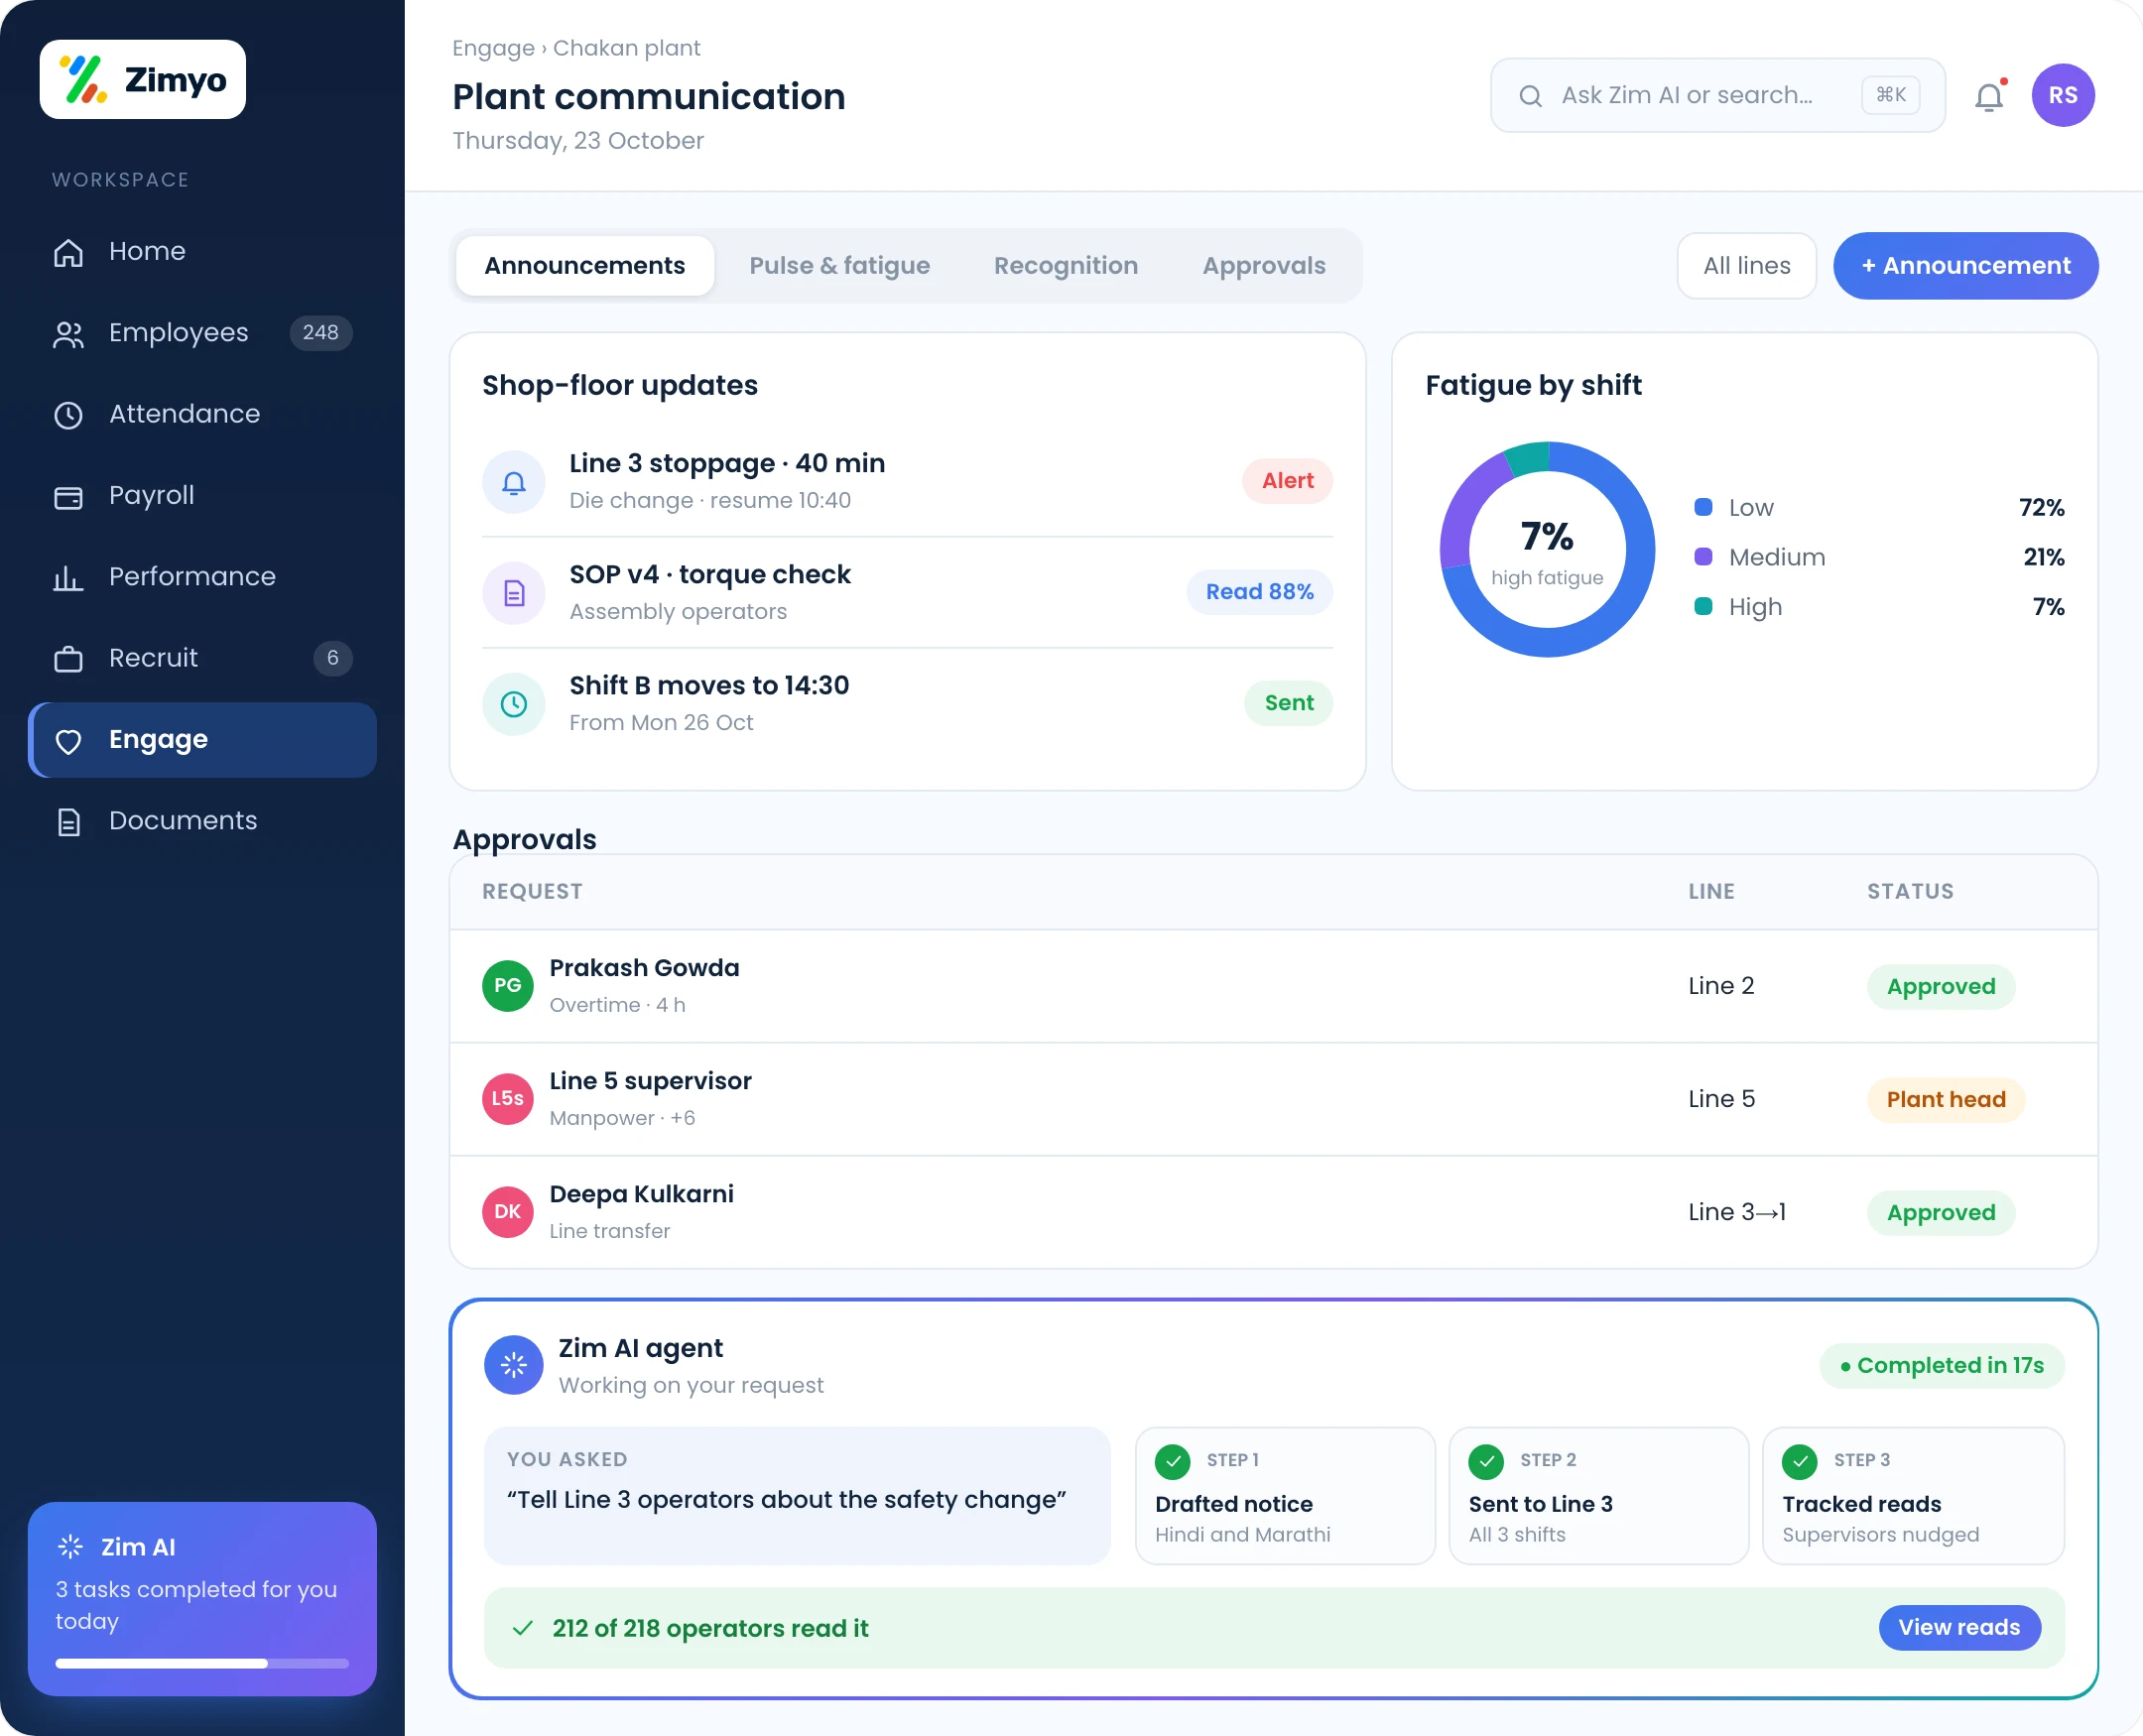Open the Employees section

point(202,333)
